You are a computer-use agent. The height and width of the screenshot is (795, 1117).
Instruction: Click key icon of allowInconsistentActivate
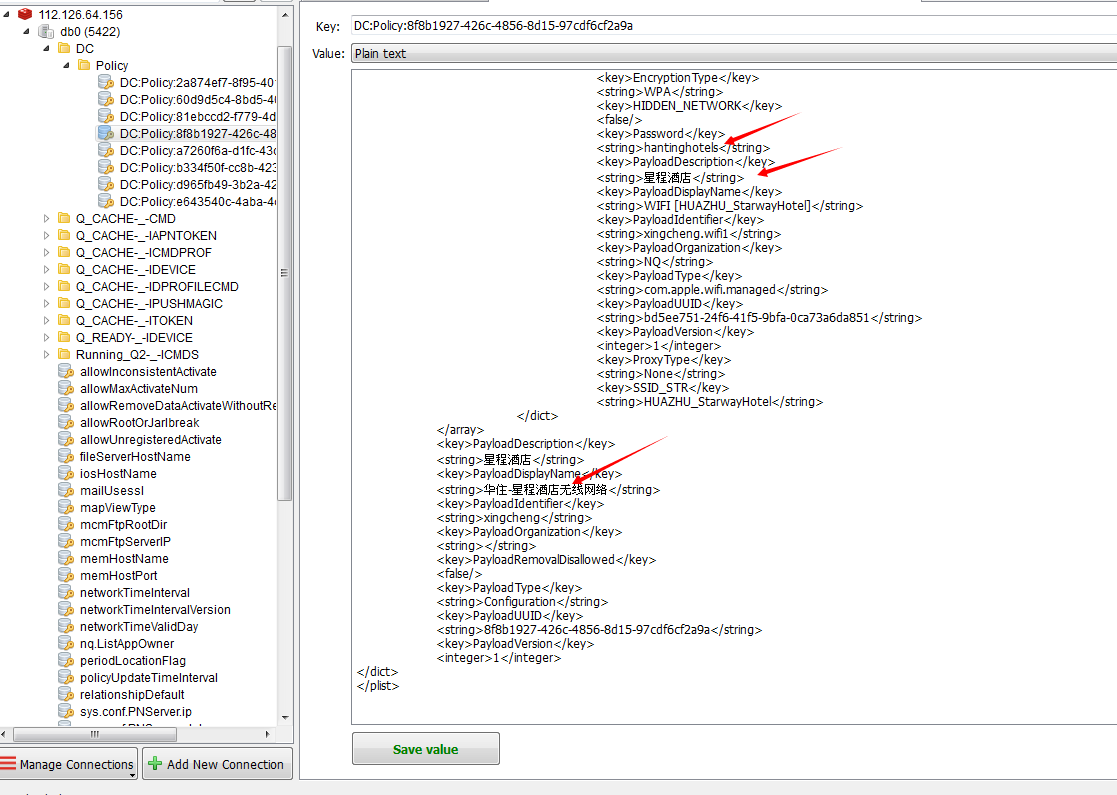pyautogui.click(x=66, y=371)
